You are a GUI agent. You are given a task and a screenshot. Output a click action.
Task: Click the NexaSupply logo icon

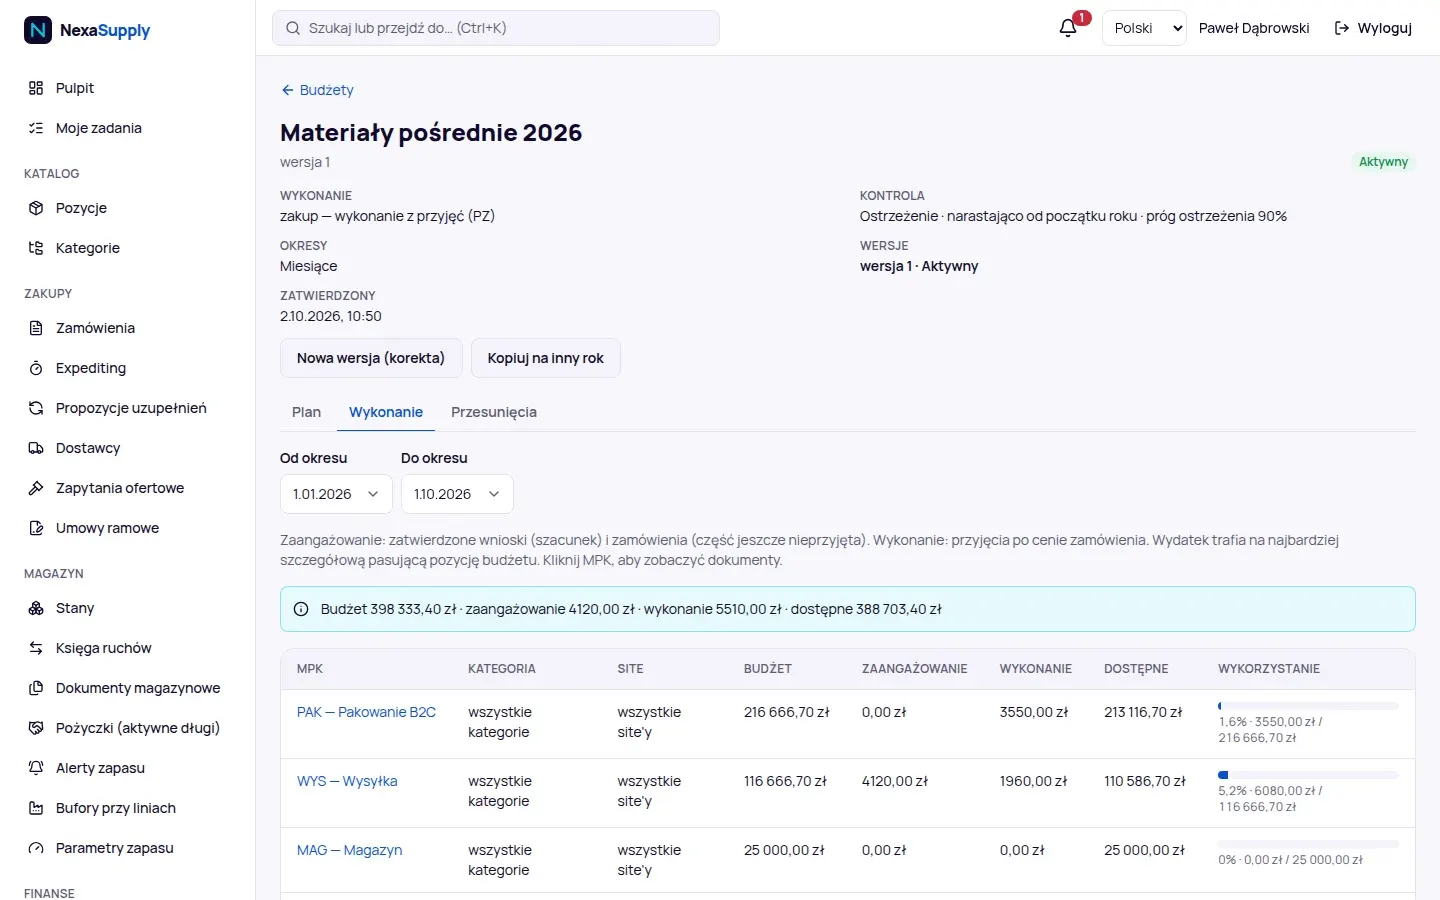[38, 30]
